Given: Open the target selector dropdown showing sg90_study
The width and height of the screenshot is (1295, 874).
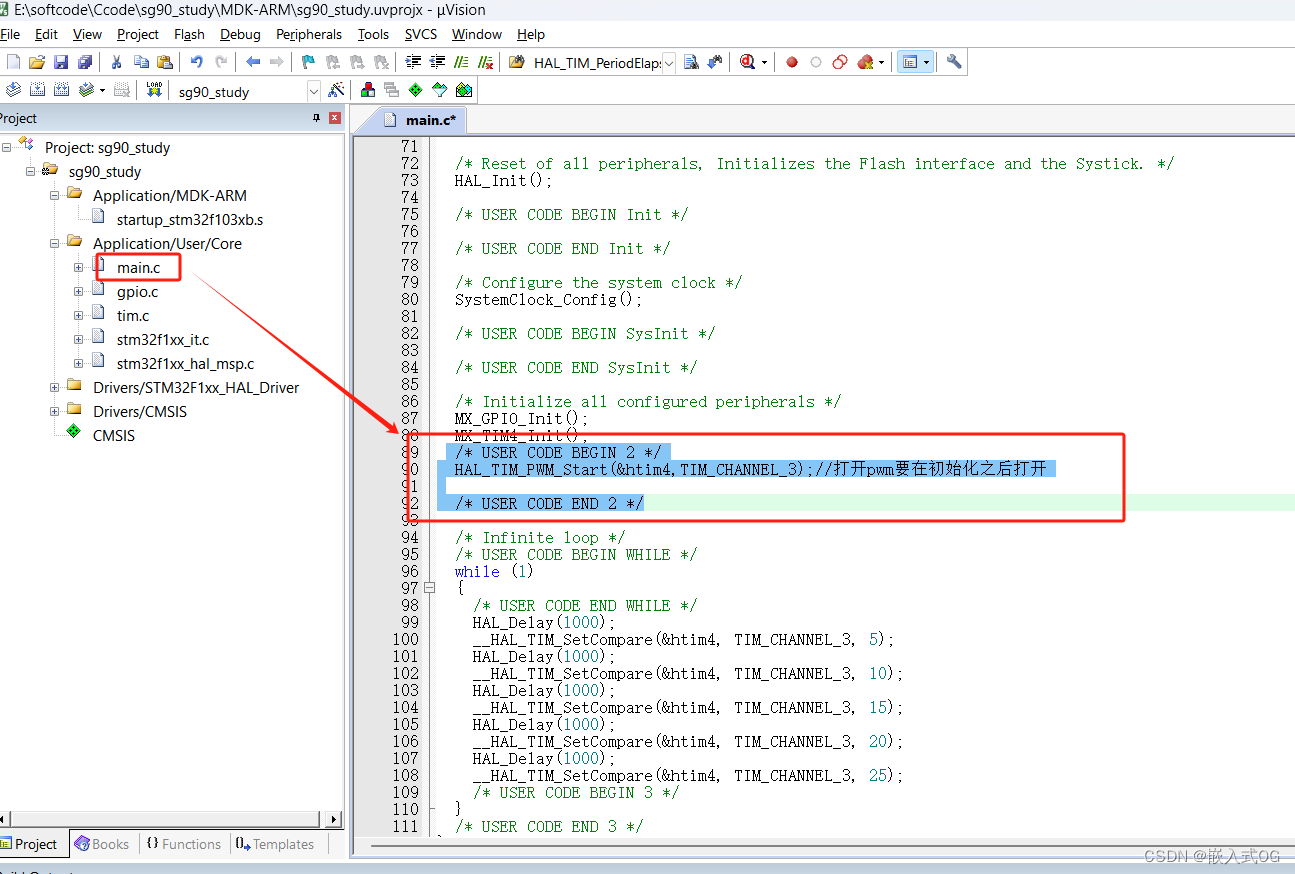Looking at the screenshot, I should tap(313, 91).
